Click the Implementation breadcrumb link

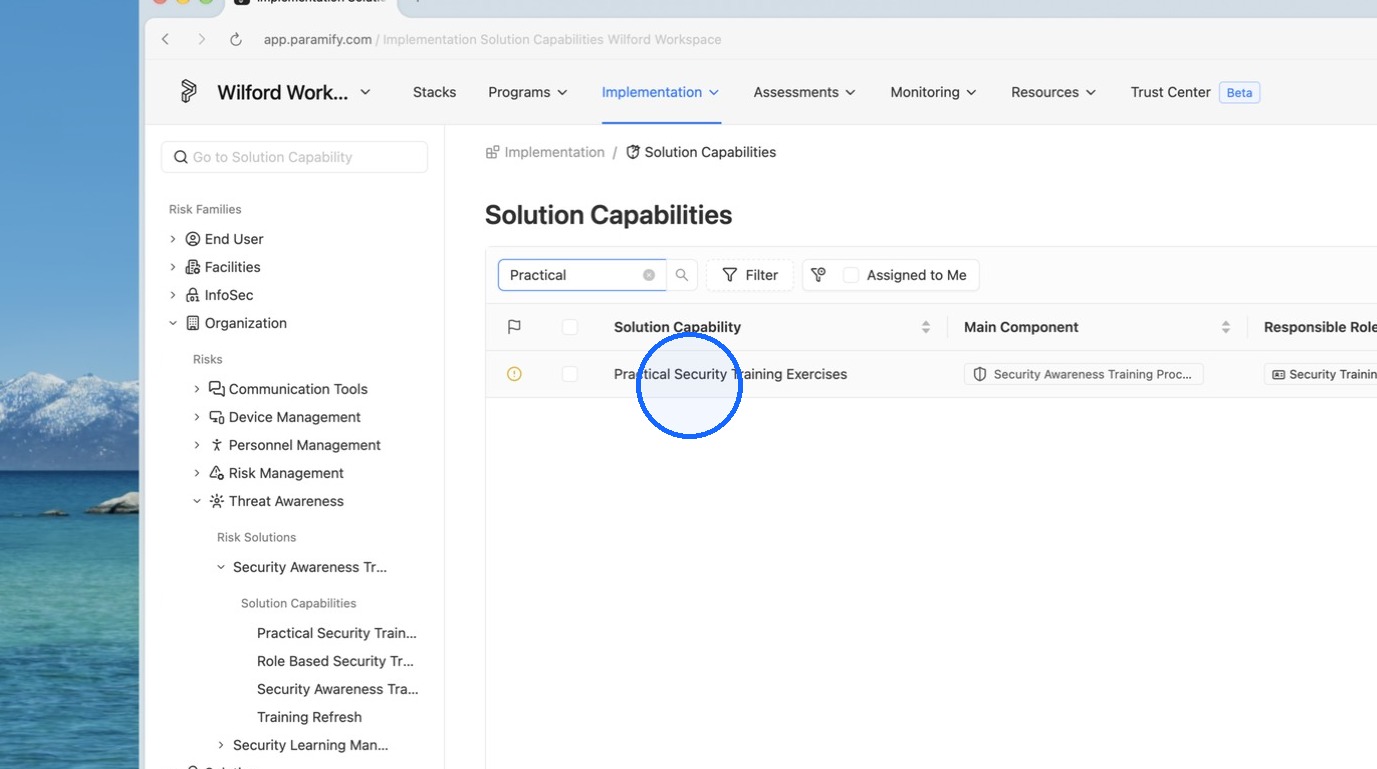554,152
